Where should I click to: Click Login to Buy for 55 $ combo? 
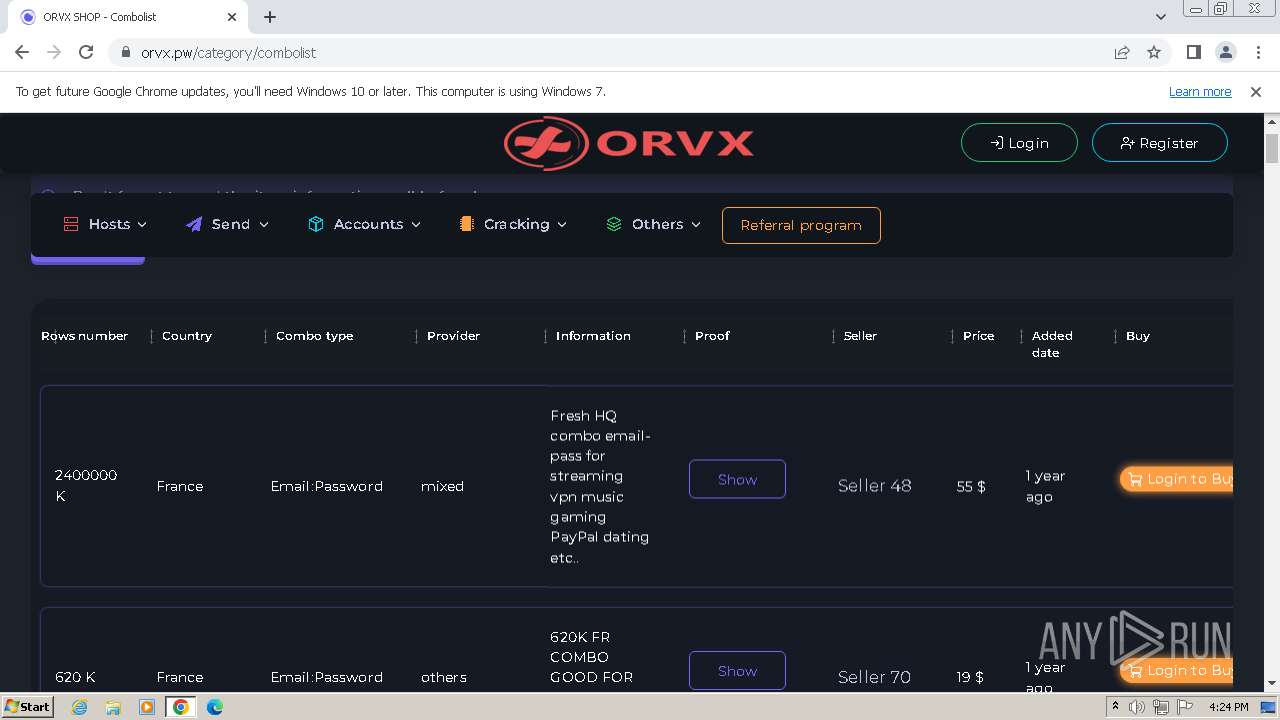pos(1176,479)
